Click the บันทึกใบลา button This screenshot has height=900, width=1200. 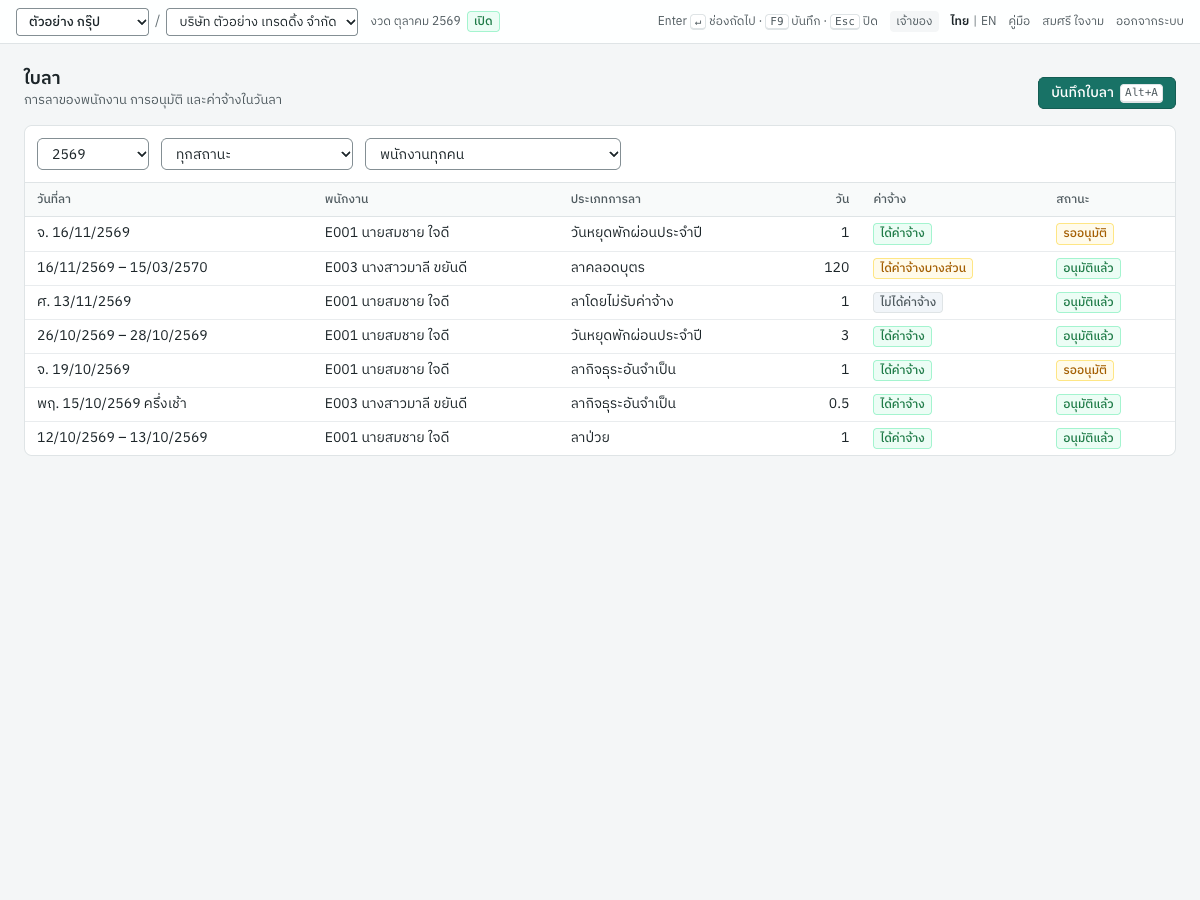[x=1107, y=93]
